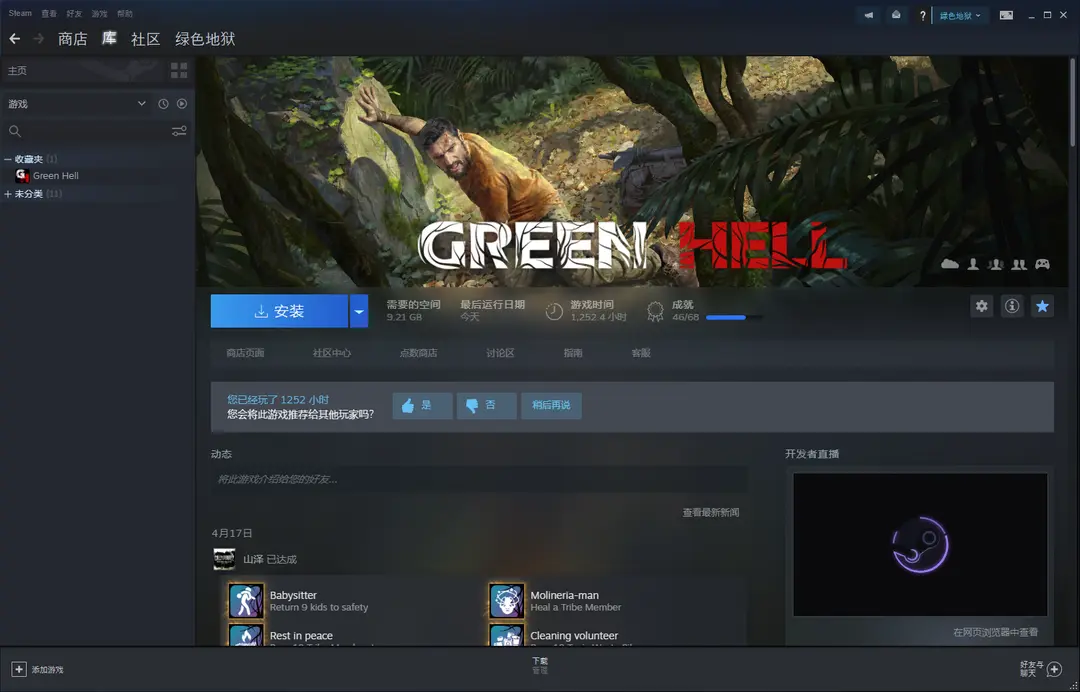Open the envelope notifications inbox icon
Screen dimensions: 1080x692
pos(896,15)
